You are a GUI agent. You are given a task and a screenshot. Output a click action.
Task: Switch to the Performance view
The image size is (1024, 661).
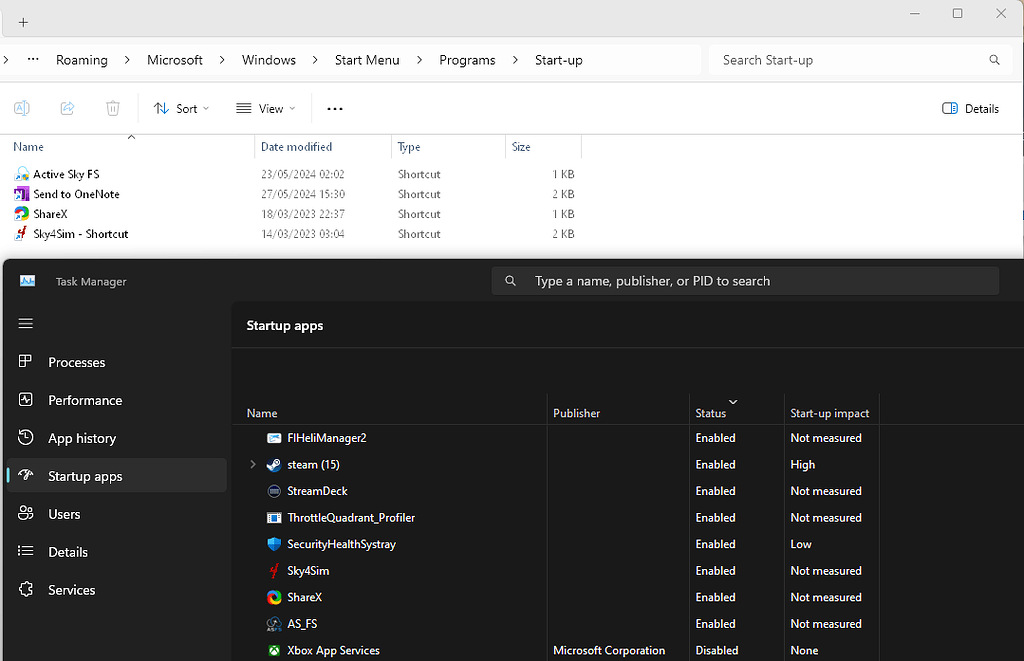tap(85, 400)
